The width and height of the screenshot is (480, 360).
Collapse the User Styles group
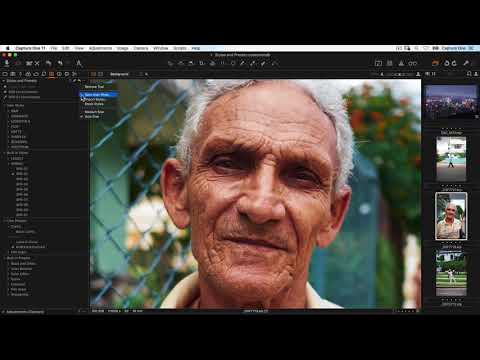tap(4, 105)
